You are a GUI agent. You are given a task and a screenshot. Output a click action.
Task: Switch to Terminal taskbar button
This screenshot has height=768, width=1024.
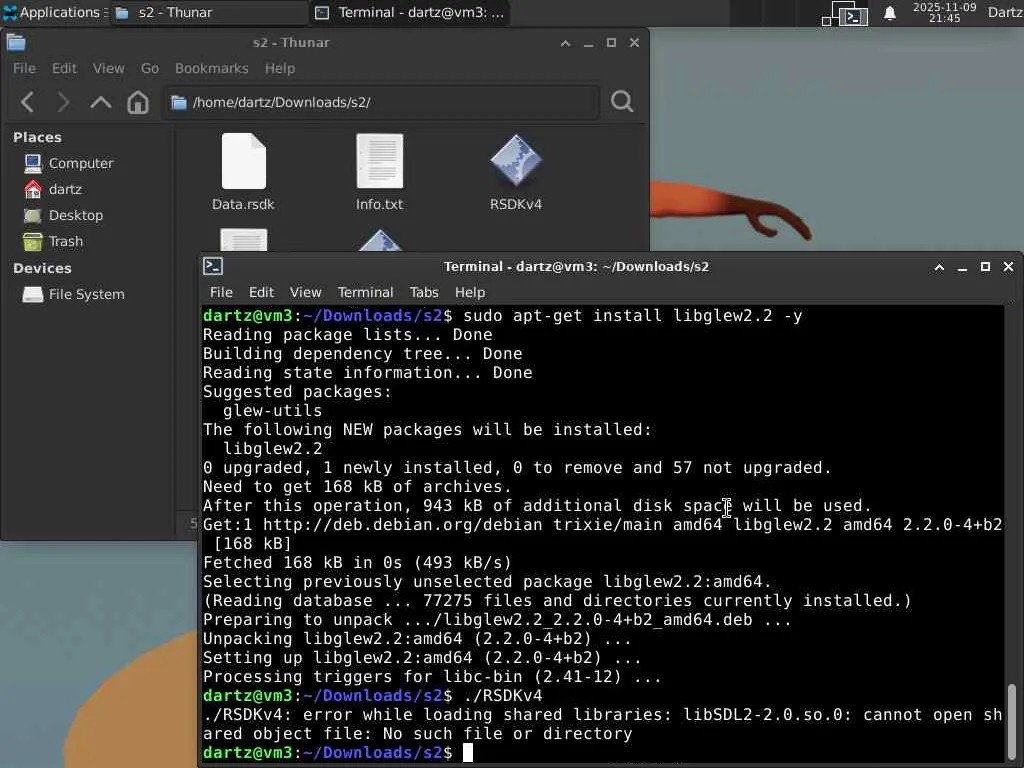[x=410, y=12]
